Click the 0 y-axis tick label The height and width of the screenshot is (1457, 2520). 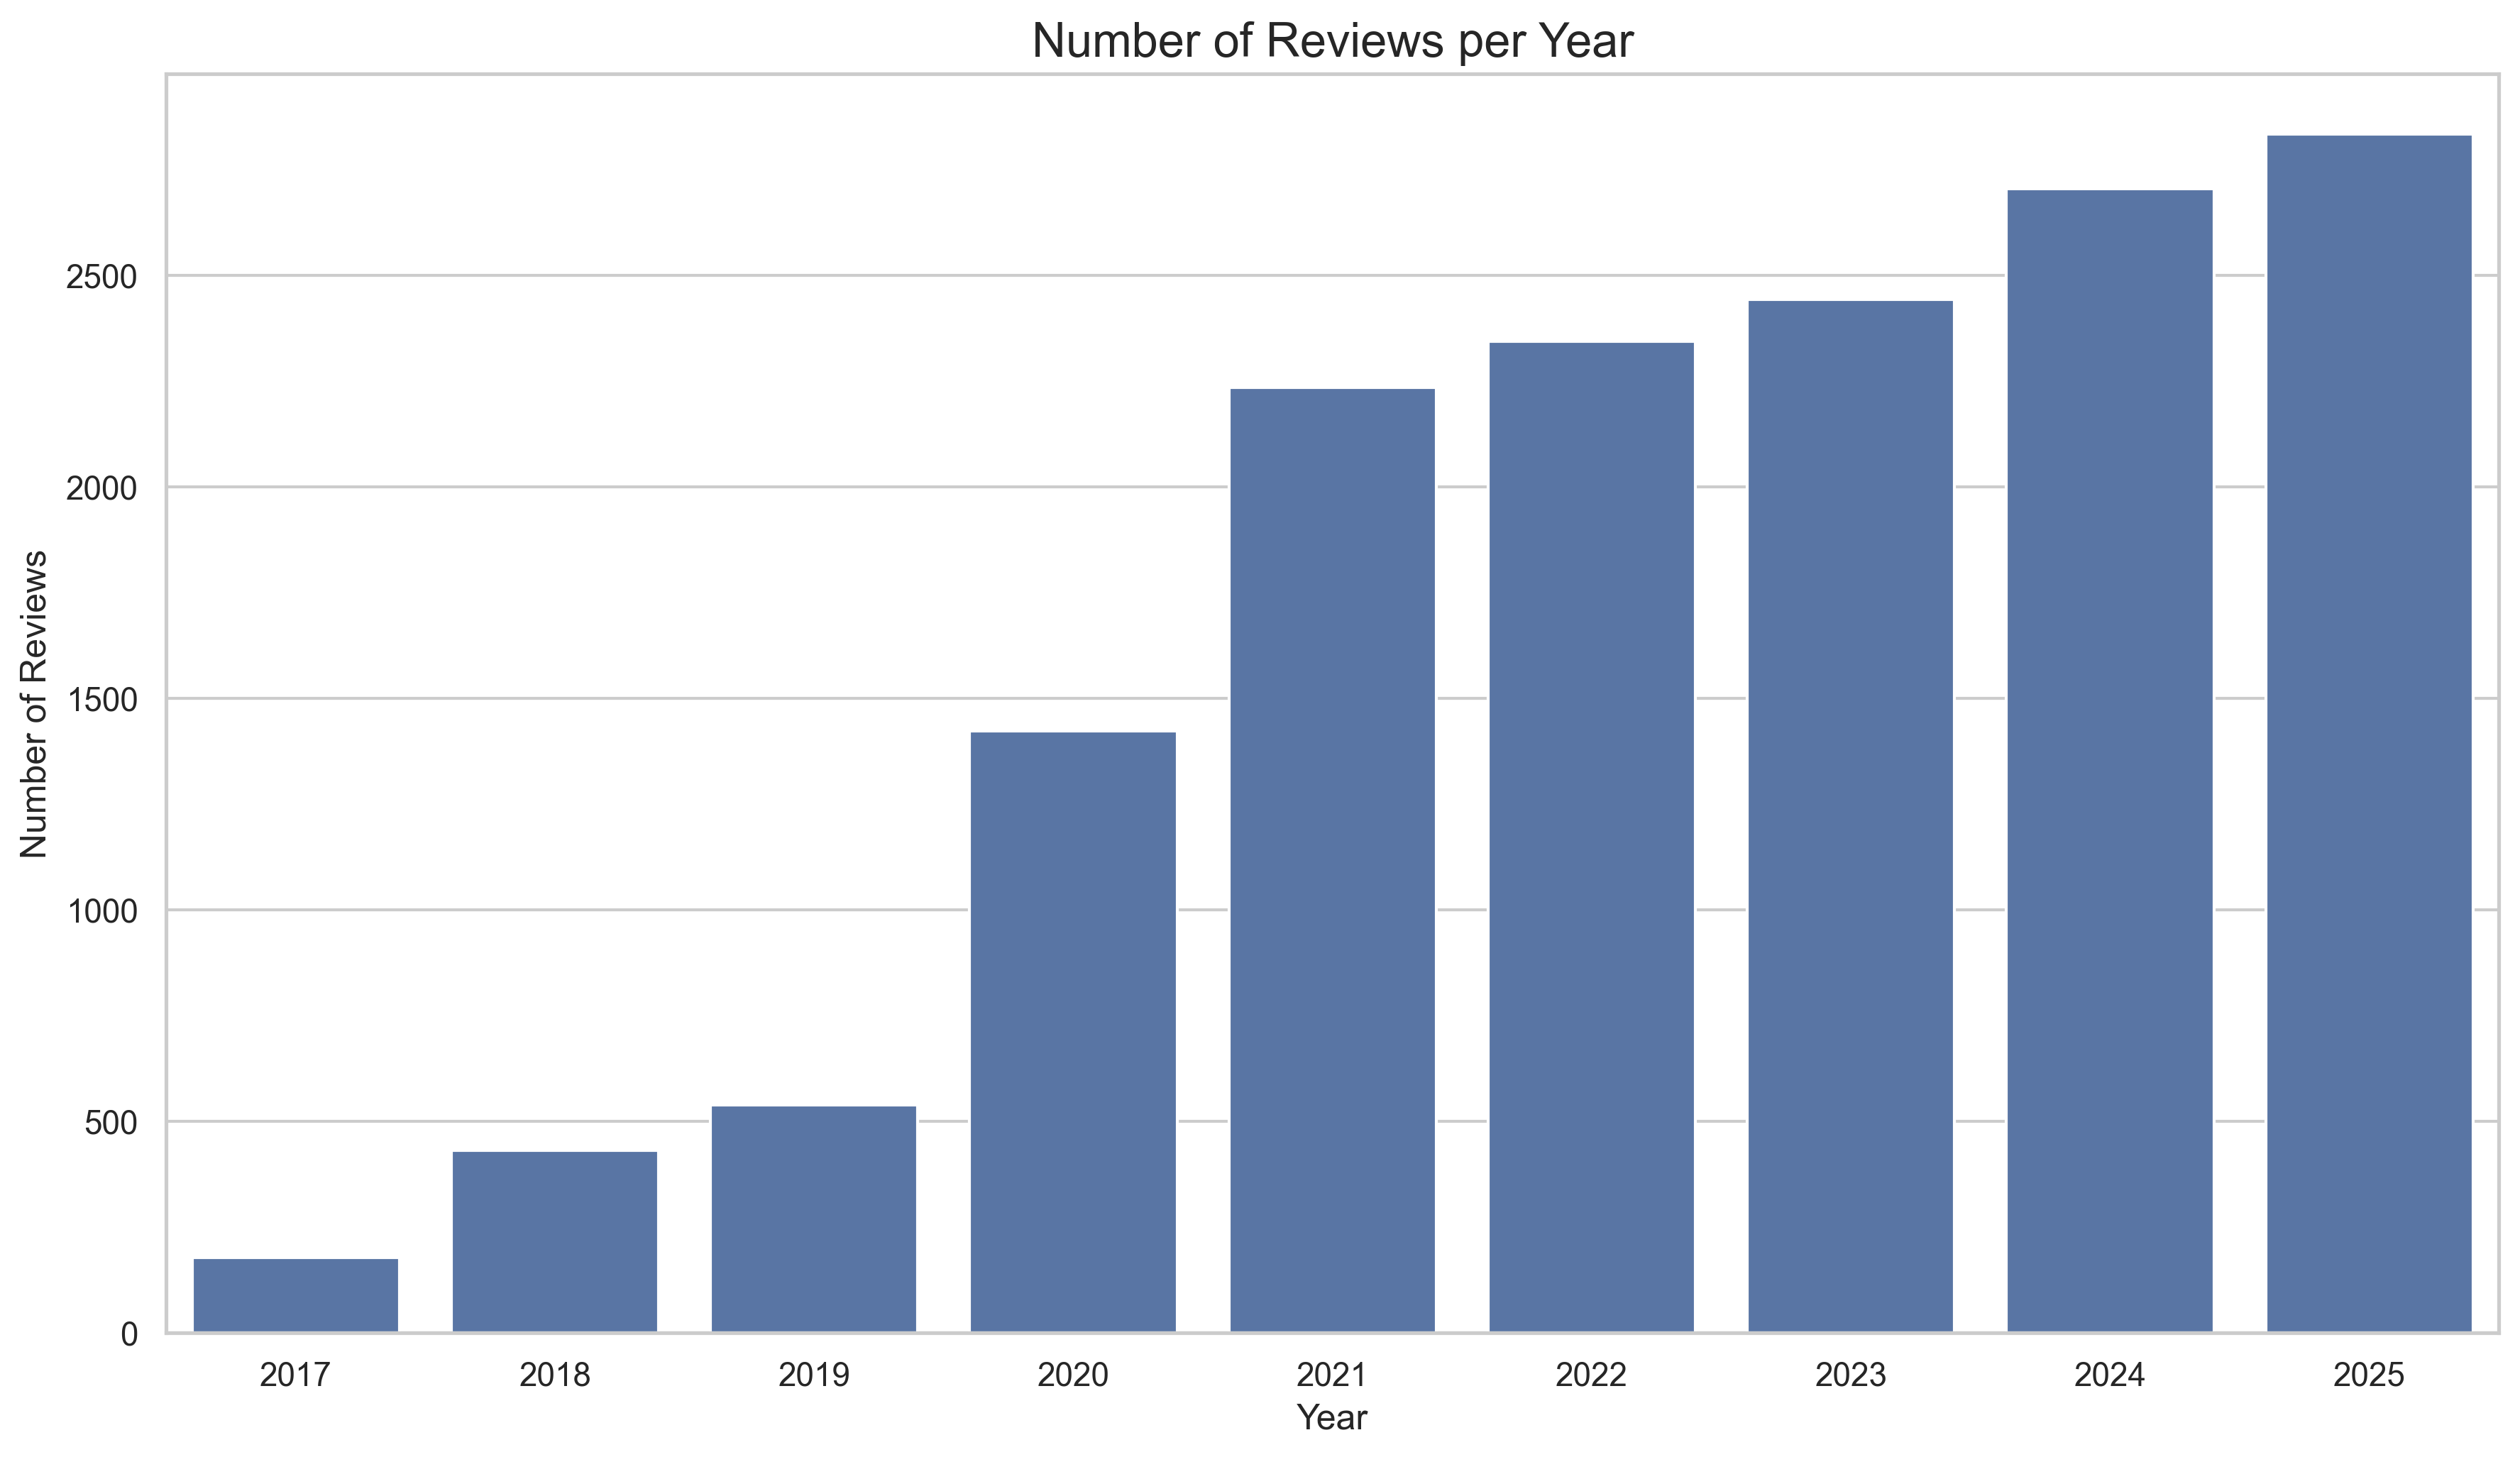(129, 1335)
